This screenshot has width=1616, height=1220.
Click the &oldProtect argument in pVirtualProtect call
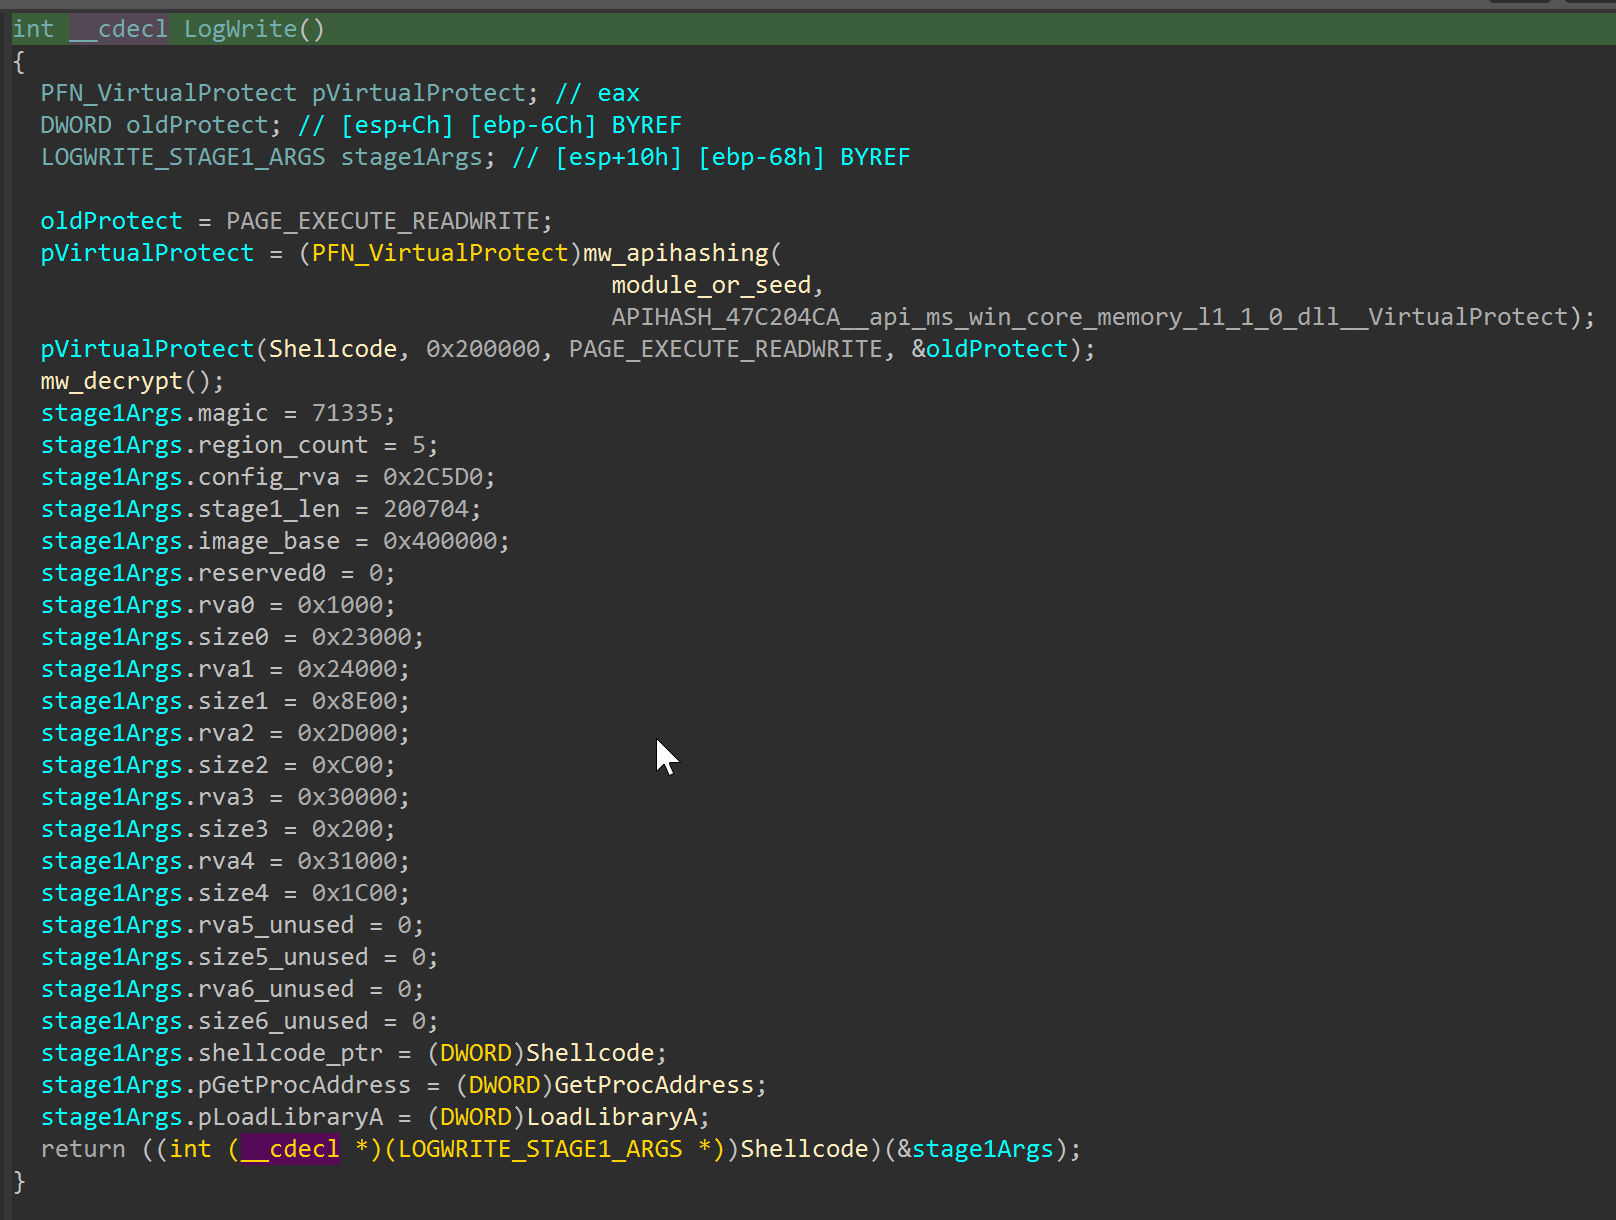pyautogui.click(x=989, y=349)
